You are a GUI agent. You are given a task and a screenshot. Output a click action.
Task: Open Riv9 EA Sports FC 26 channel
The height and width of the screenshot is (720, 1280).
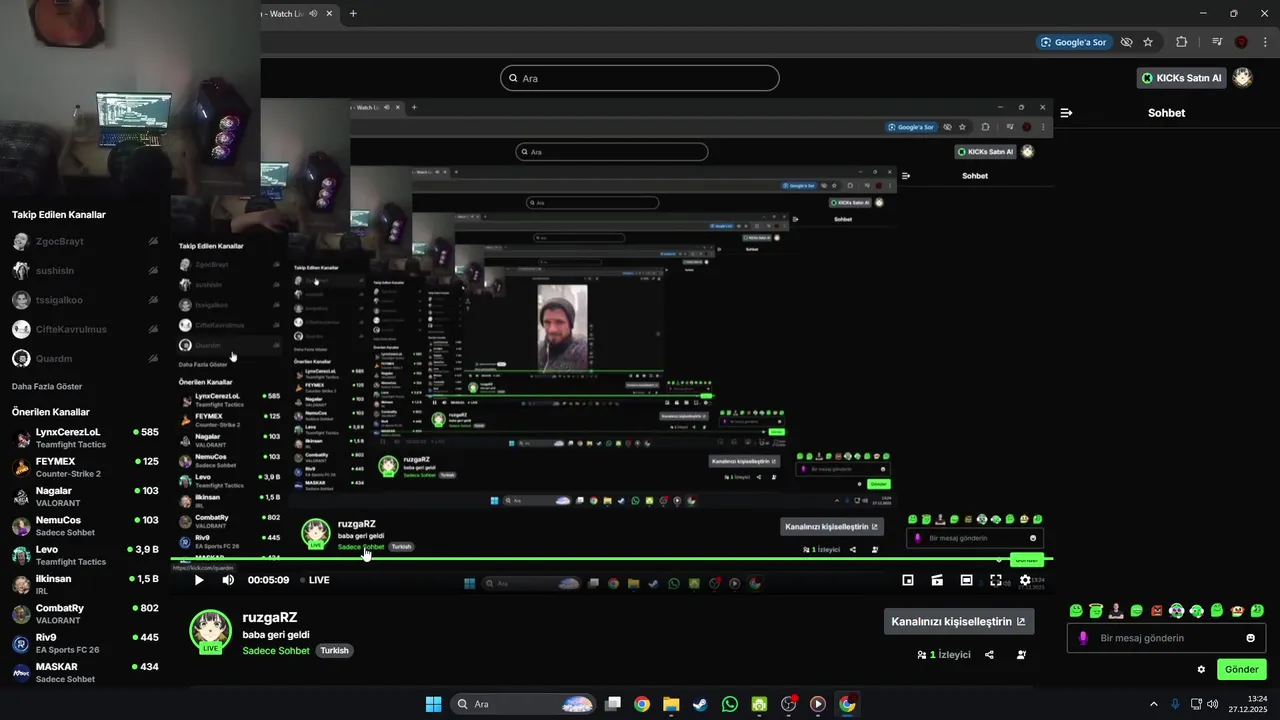point(85,643)
